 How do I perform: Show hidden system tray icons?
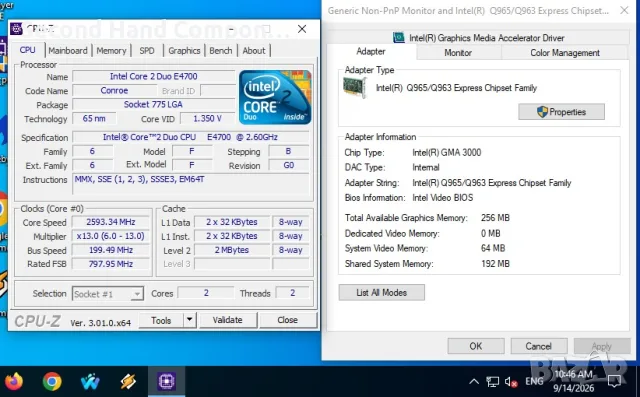coord(474,382)
